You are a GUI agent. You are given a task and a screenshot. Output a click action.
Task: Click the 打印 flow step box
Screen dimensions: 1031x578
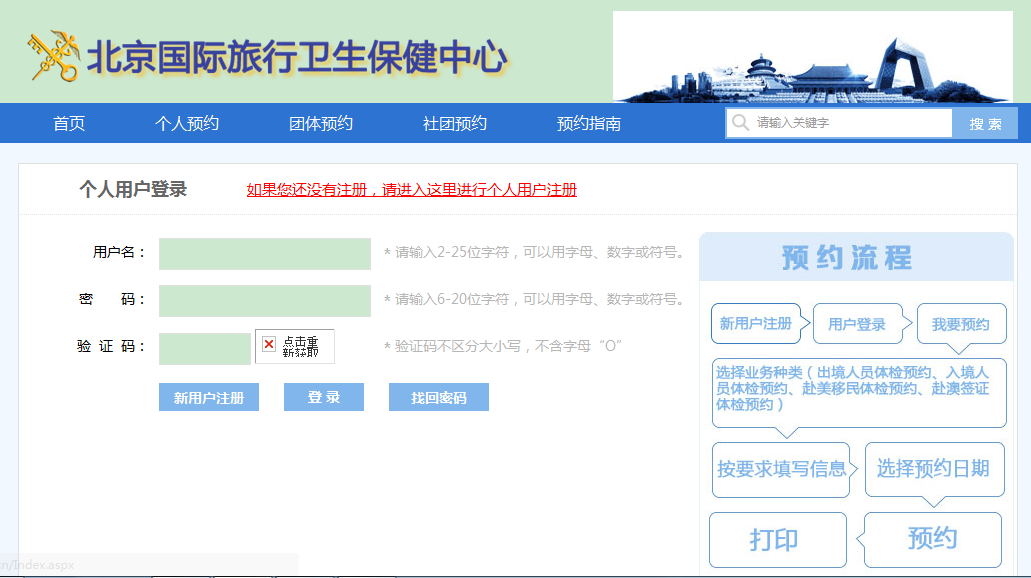pos(778,540)
